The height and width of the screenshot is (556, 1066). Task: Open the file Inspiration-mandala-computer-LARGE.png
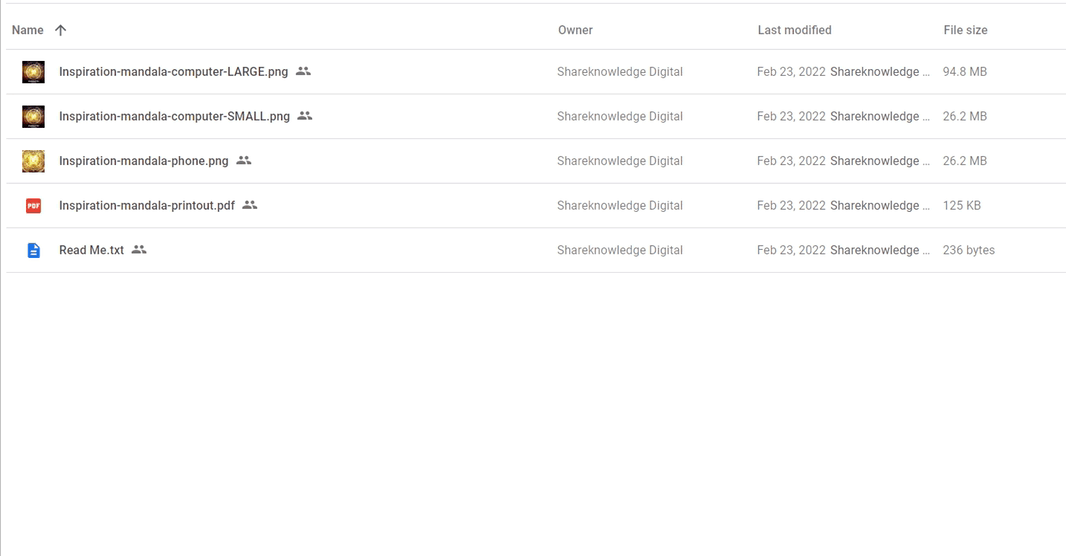pyautogui.click(x=173, y=71)
